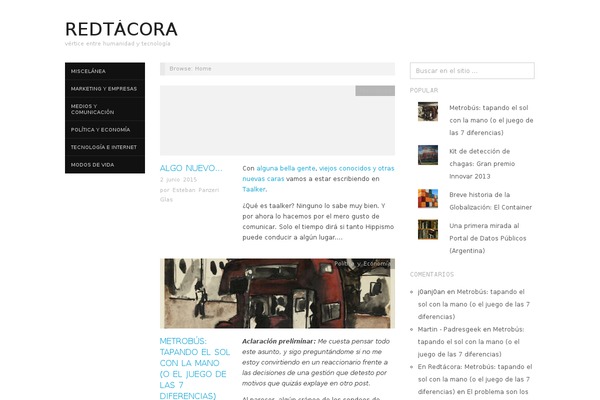Click the gray category tag on the placeholder image
Image resolution: width=600 pixels, height=400 pixels.
(x=375, y=91)
